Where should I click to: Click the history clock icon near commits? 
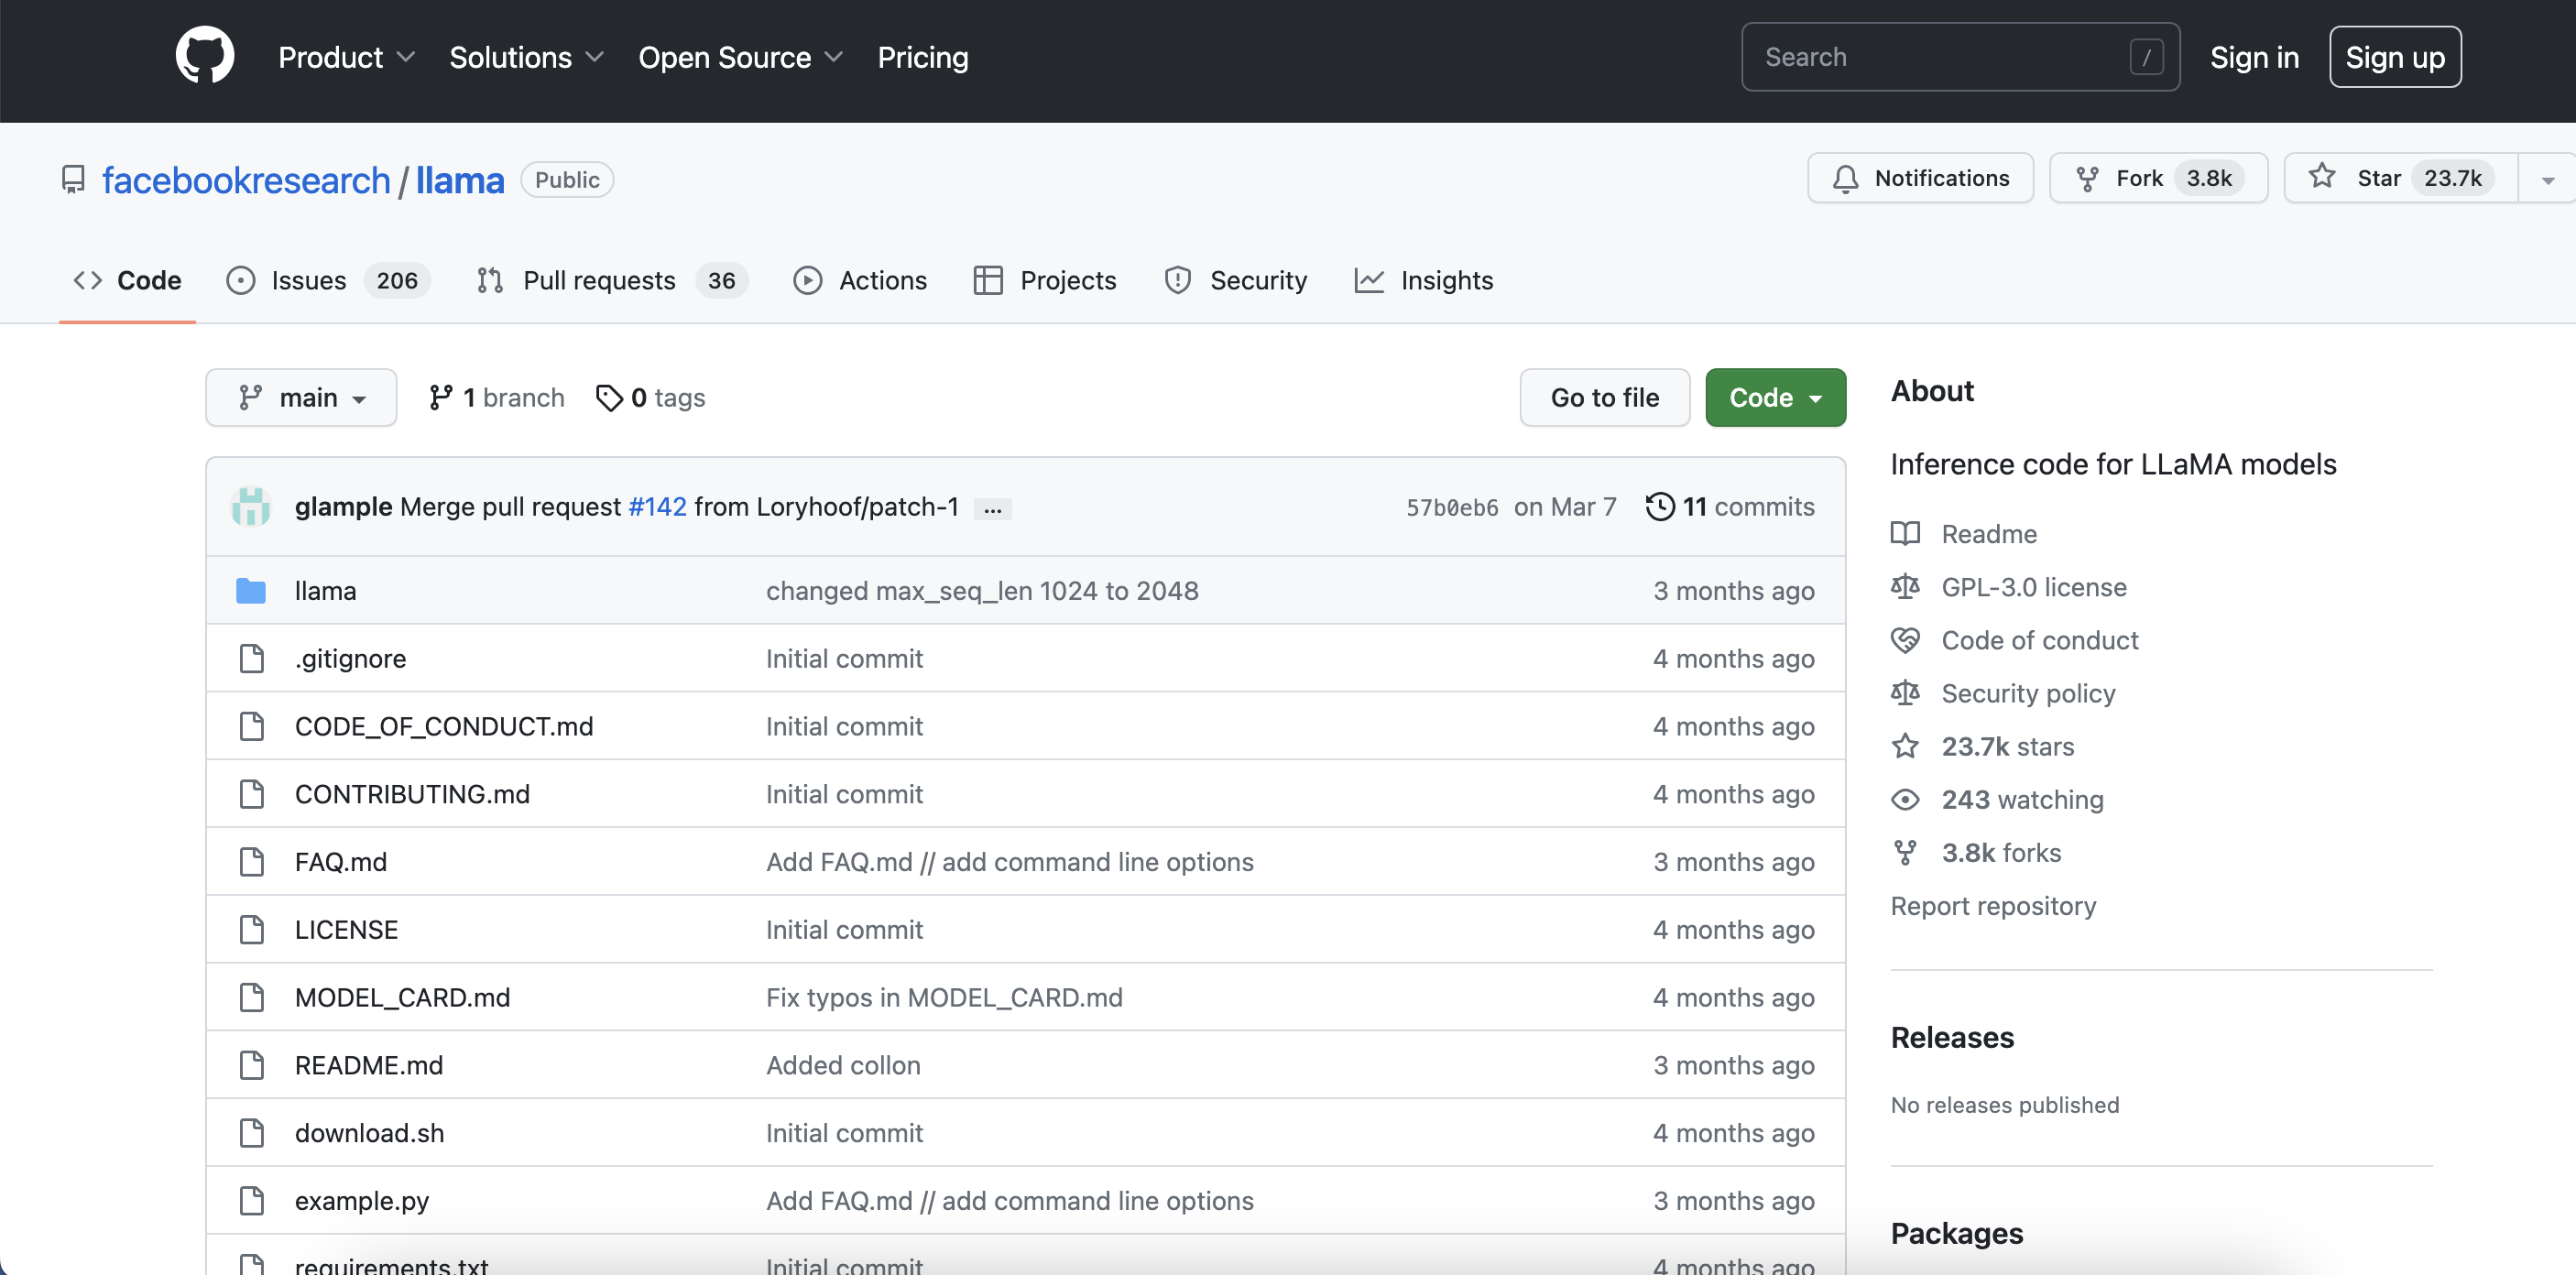click(1660, 507)
